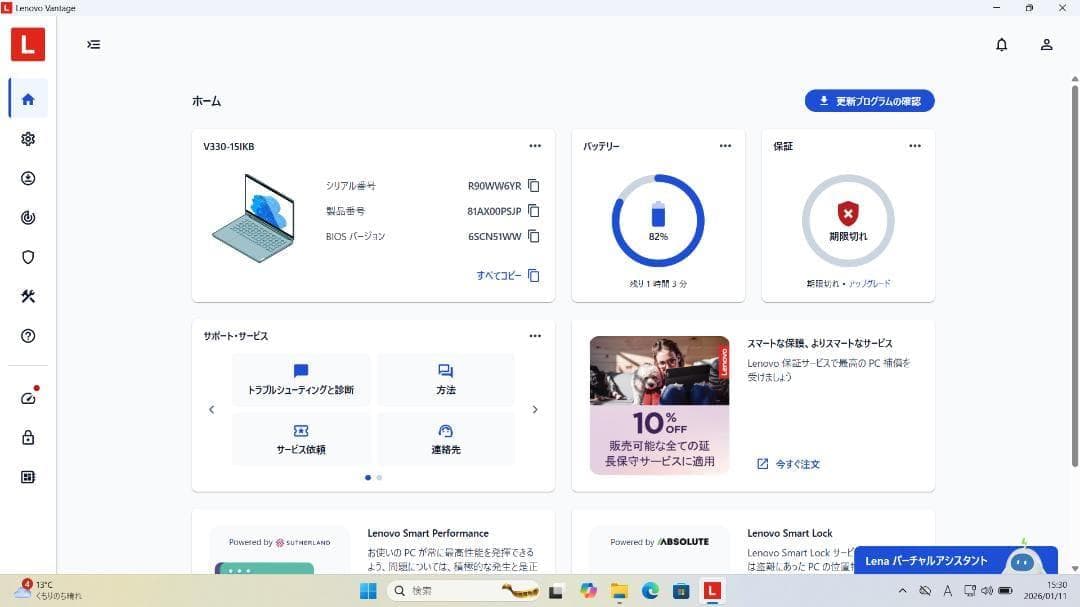Open notifications via the bell icon
Image resolution: width=1080 pixels, height=607 pixels.
(1001, 44)
